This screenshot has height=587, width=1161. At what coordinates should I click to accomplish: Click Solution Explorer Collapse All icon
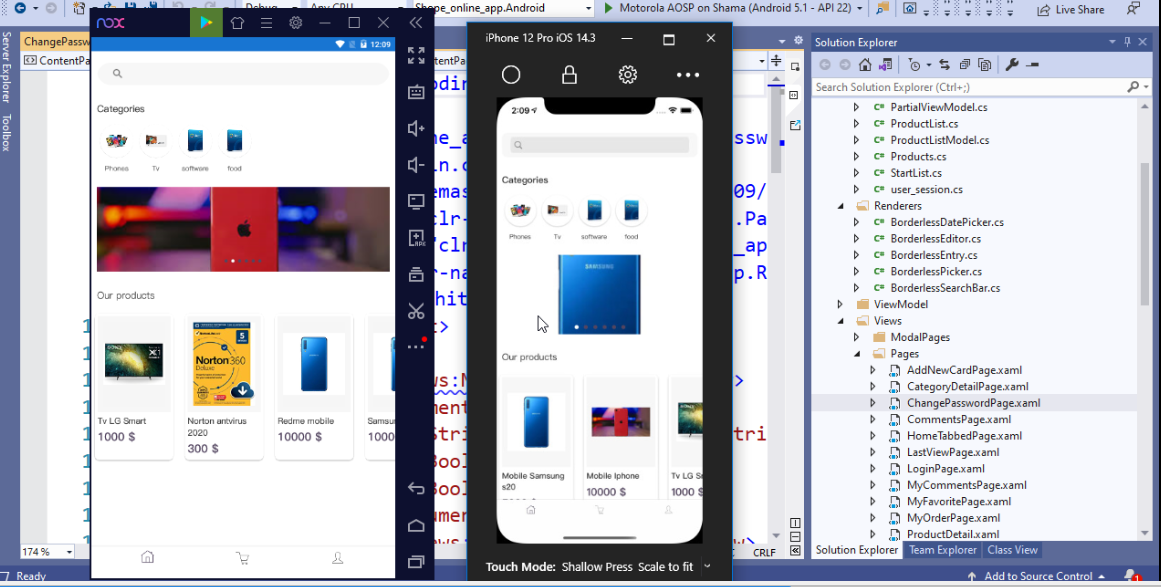pyautogui.click(x=965, y=65)
